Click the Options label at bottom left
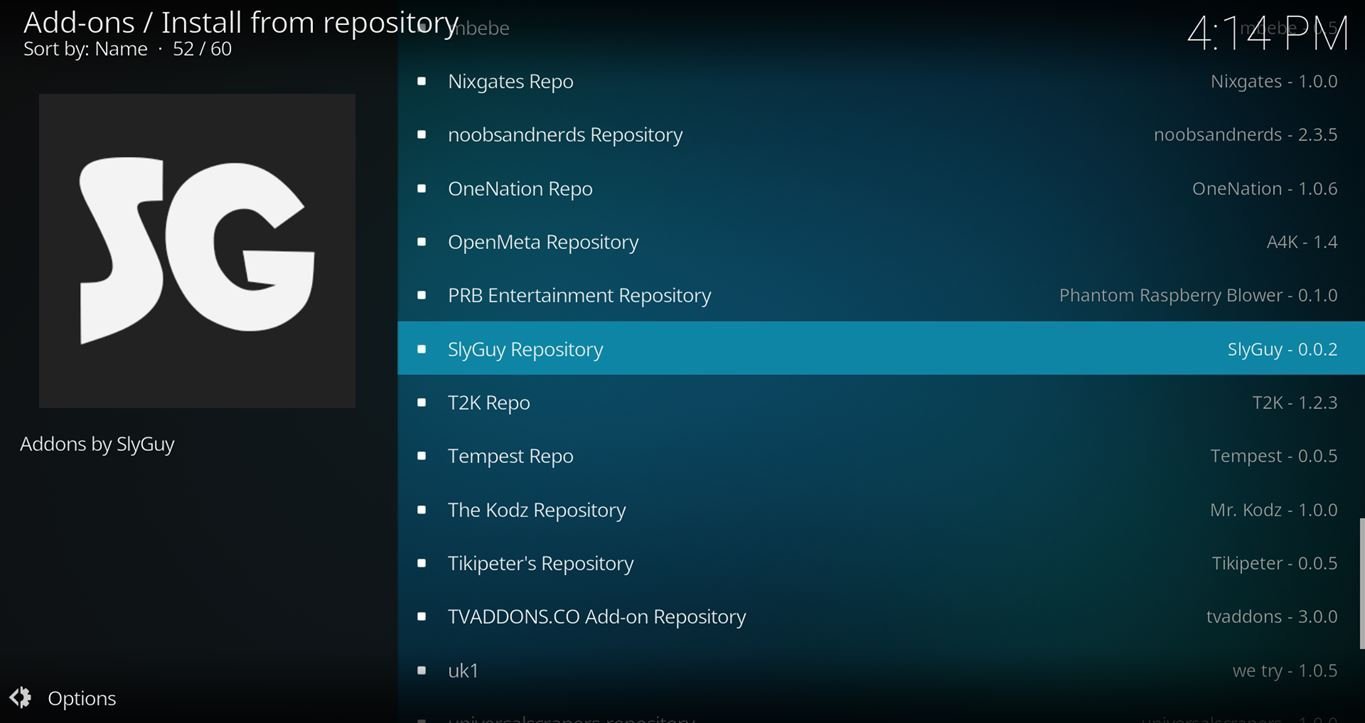The image size is (1365, 723). [x=82, y=698]
